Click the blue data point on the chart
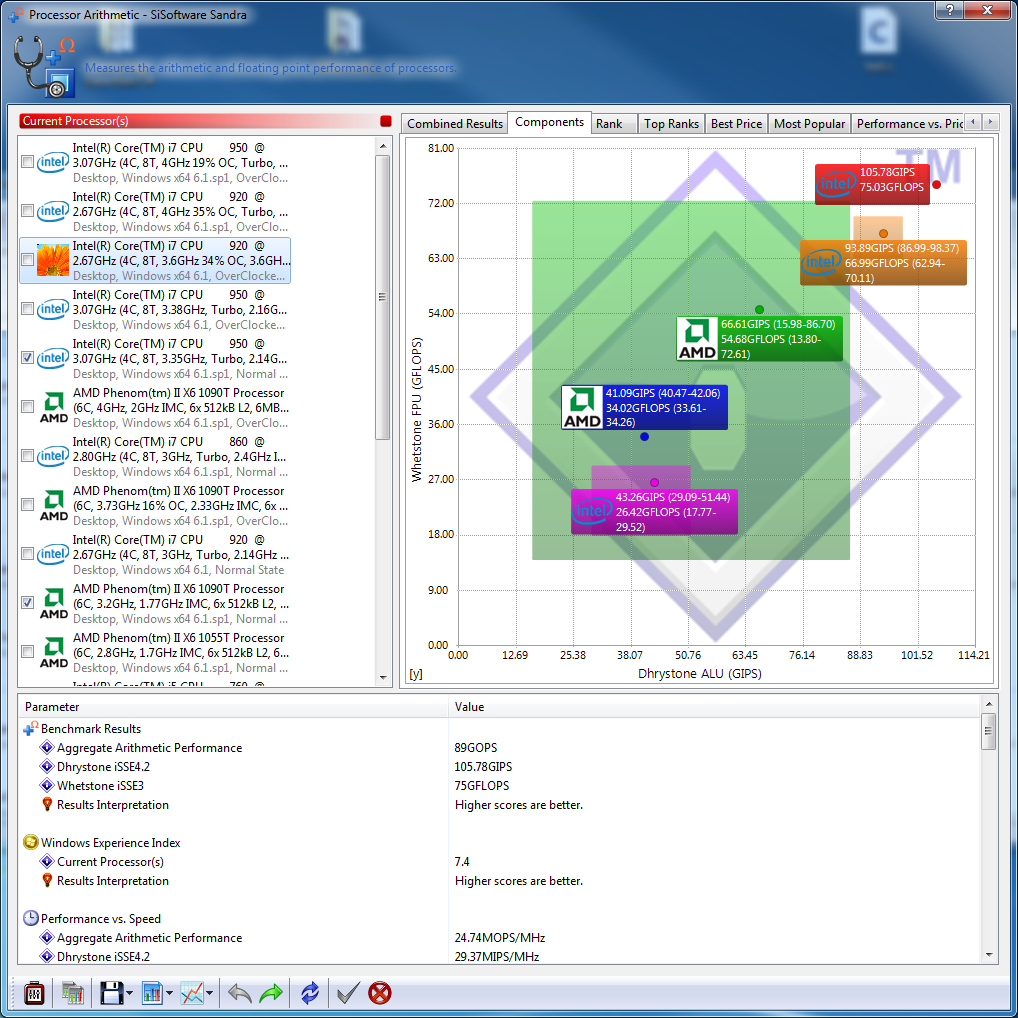Screen dimensions: 1018x1018 (x=644, y=437)
